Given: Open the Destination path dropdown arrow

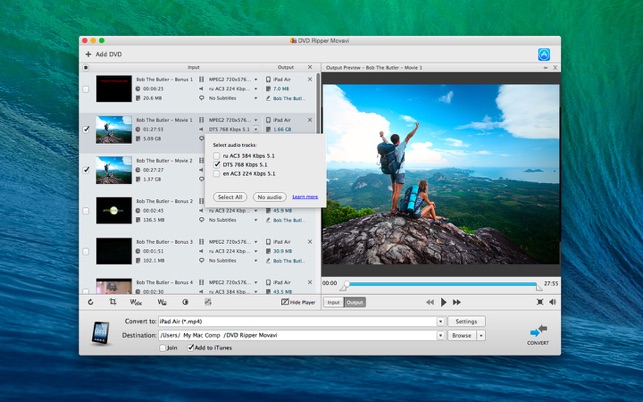Looking at the screenshot, I should point(440,335).
